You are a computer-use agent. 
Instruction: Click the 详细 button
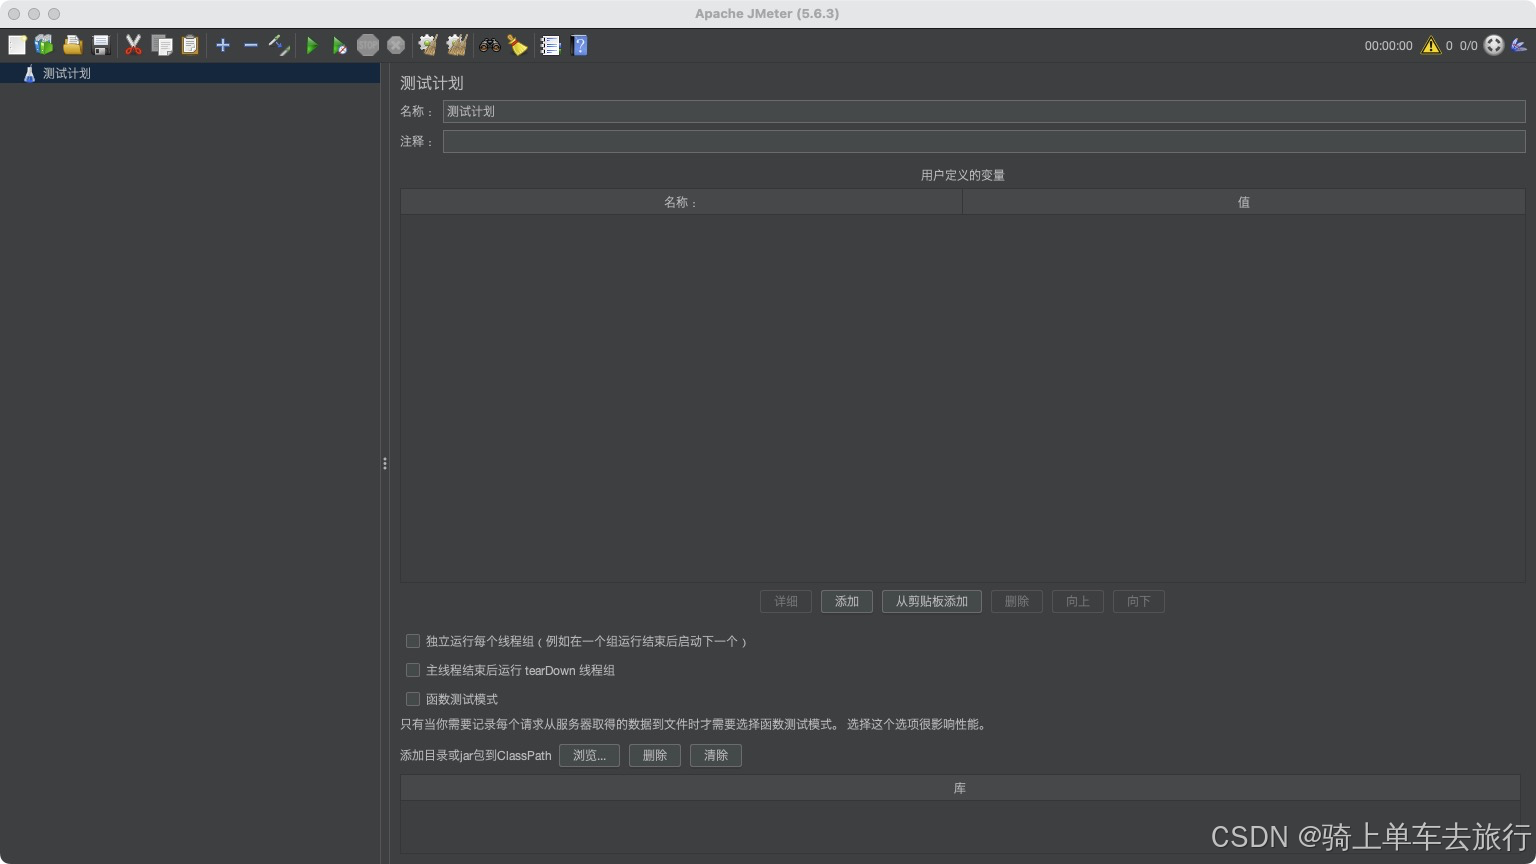pos(786,601)
